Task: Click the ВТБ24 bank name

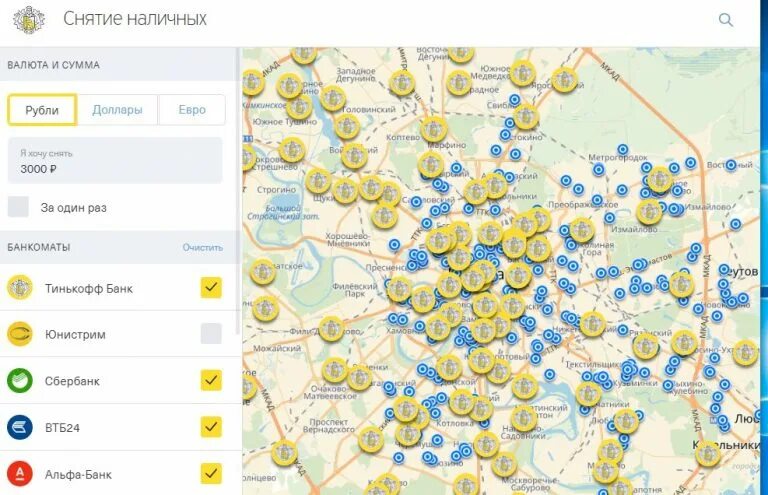Action: click(x=62, y=428)
